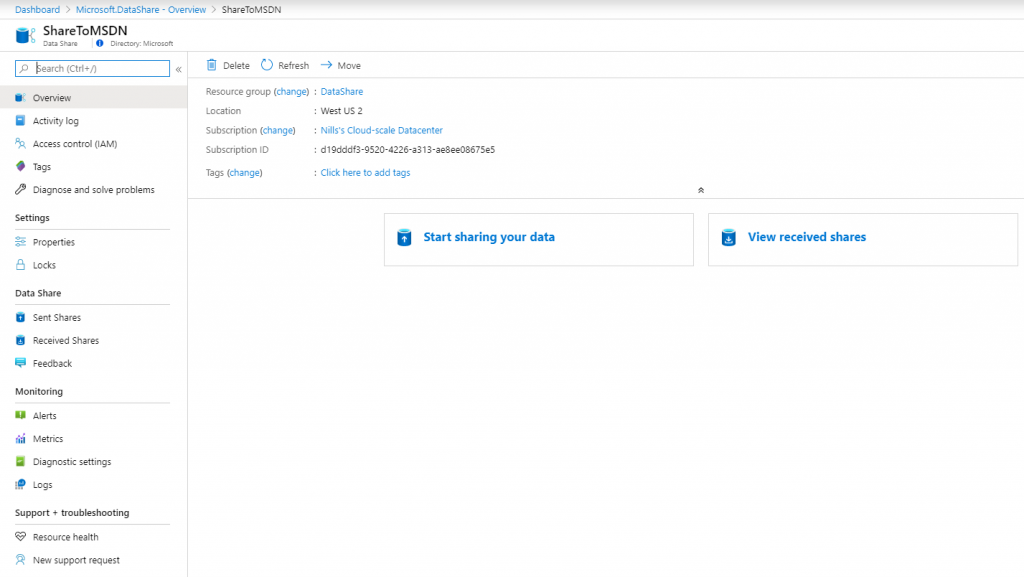Click the Move label in toolbar
This screenshot has width=1024, height=577.
click(x=349, y=66)
